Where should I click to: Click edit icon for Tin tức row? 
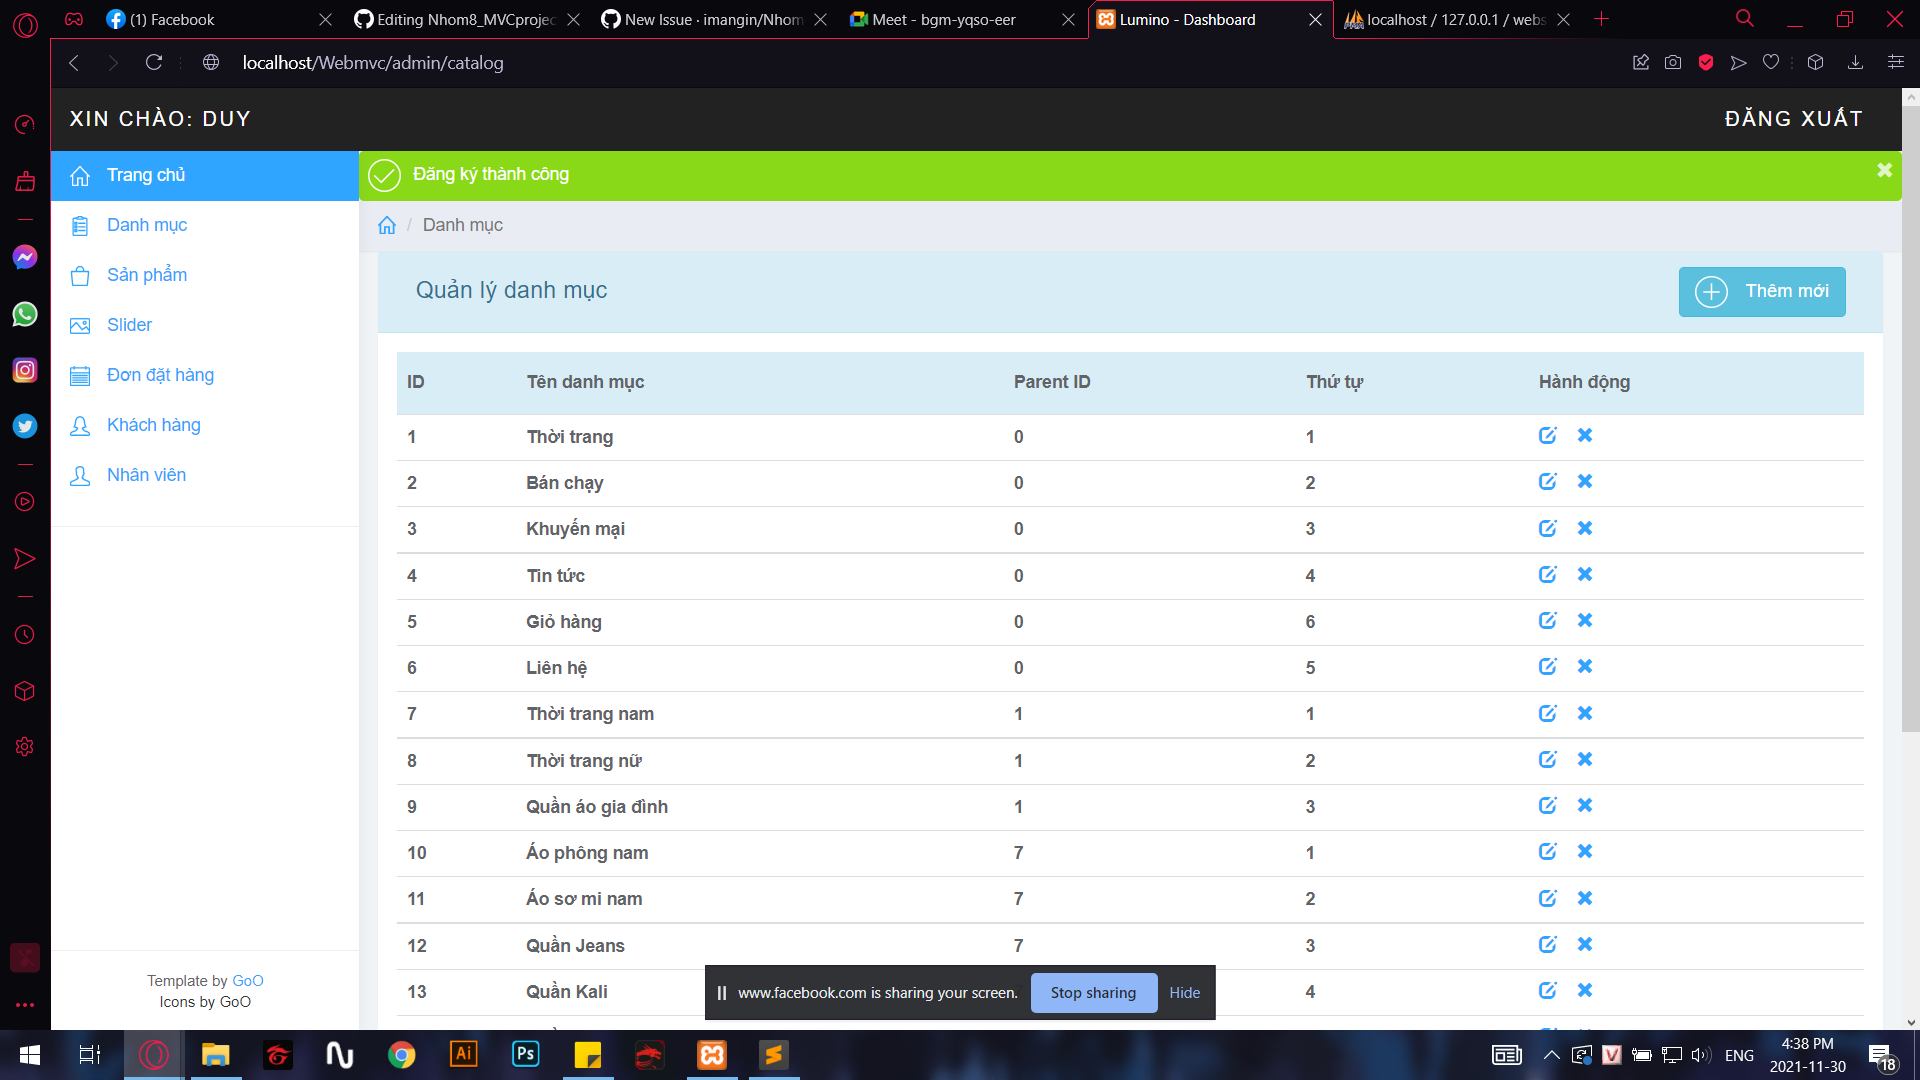[x=1547, y=575]
